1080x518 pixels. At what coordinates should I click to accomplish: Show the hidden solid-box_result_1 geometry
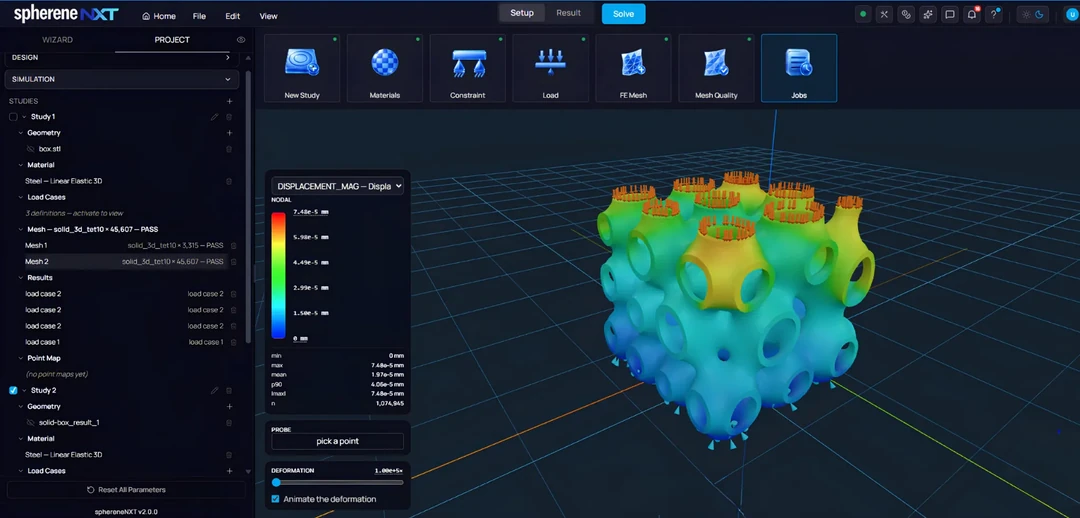coord(30,422)
